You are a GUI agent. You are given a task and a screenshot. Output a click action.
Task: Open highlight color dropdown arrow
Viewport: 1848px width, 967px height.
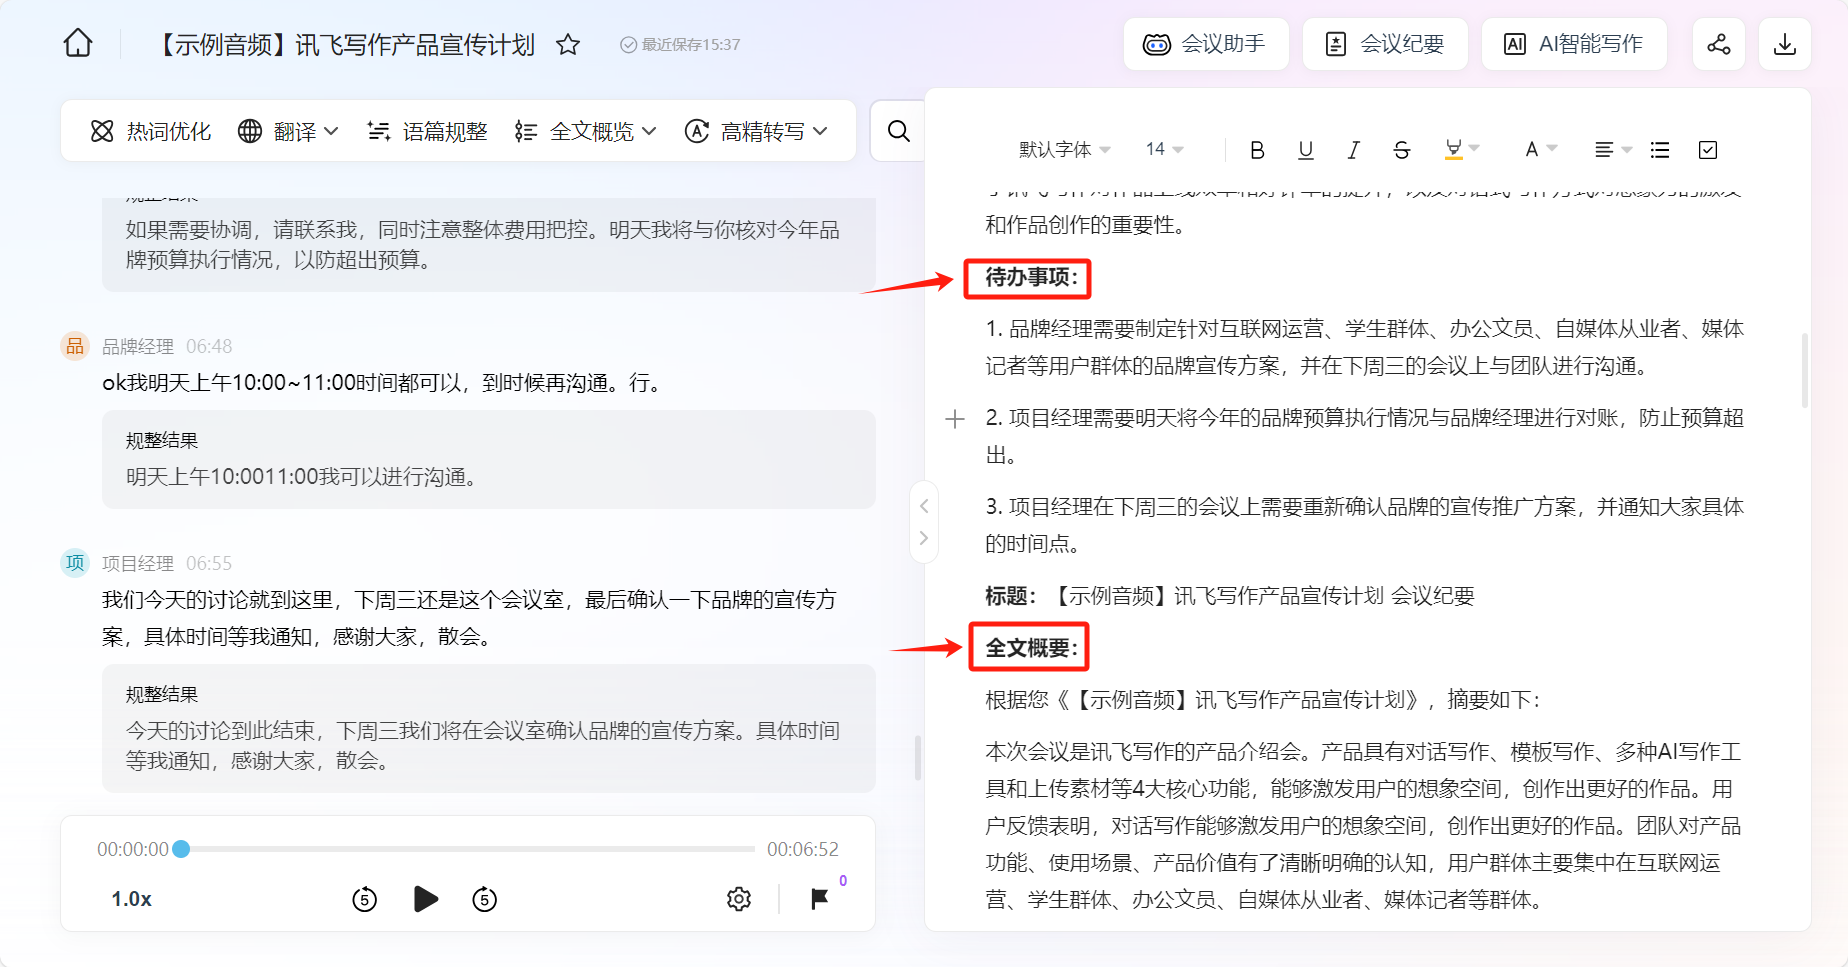(1475, 149)
